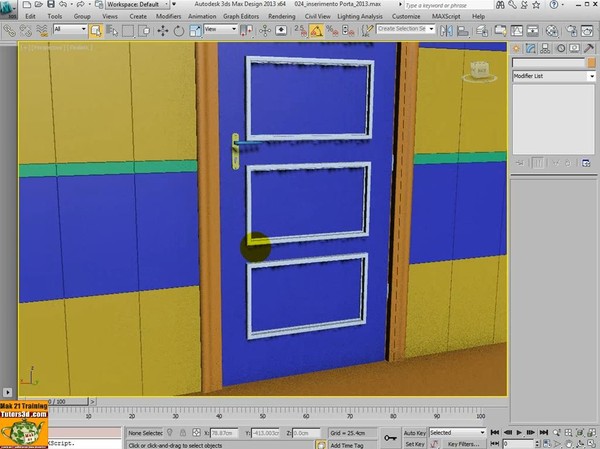This screenshot has height=449, width=600.
Task: Activate the Select Object tool
Action: [96, 31]
